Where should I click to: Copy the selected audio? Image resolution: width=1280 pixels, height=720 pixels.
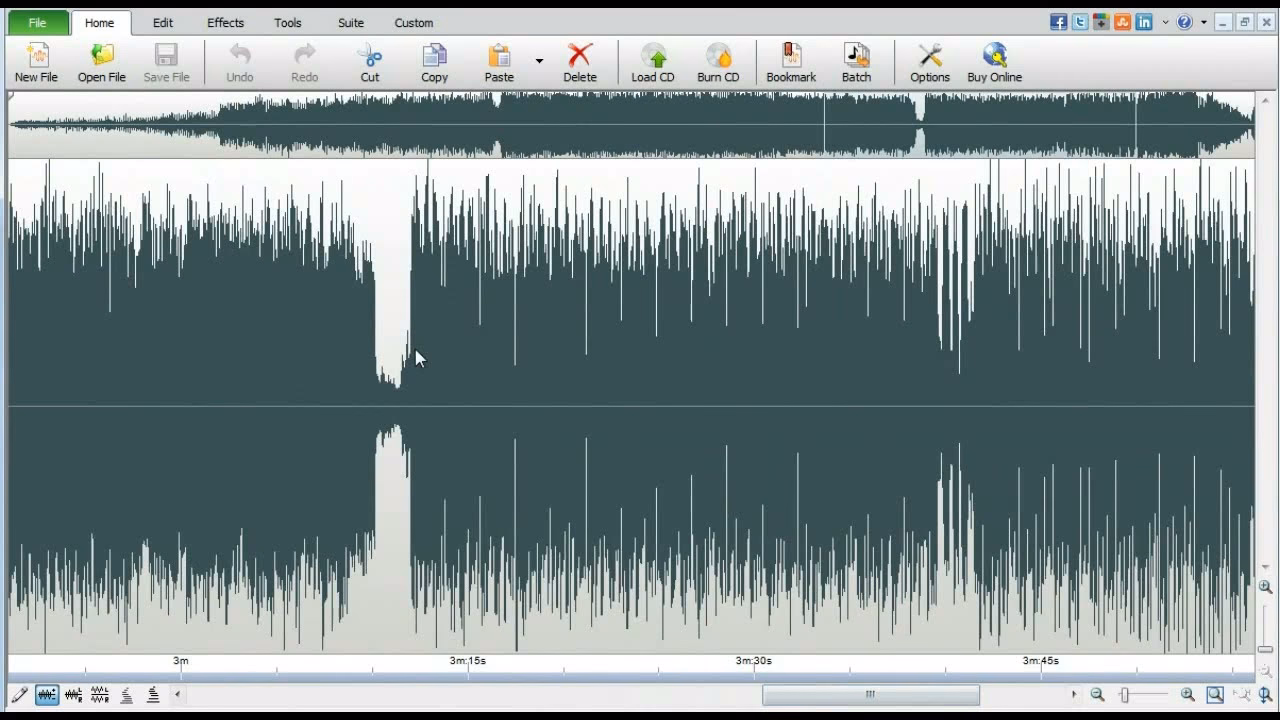point(434,62)
